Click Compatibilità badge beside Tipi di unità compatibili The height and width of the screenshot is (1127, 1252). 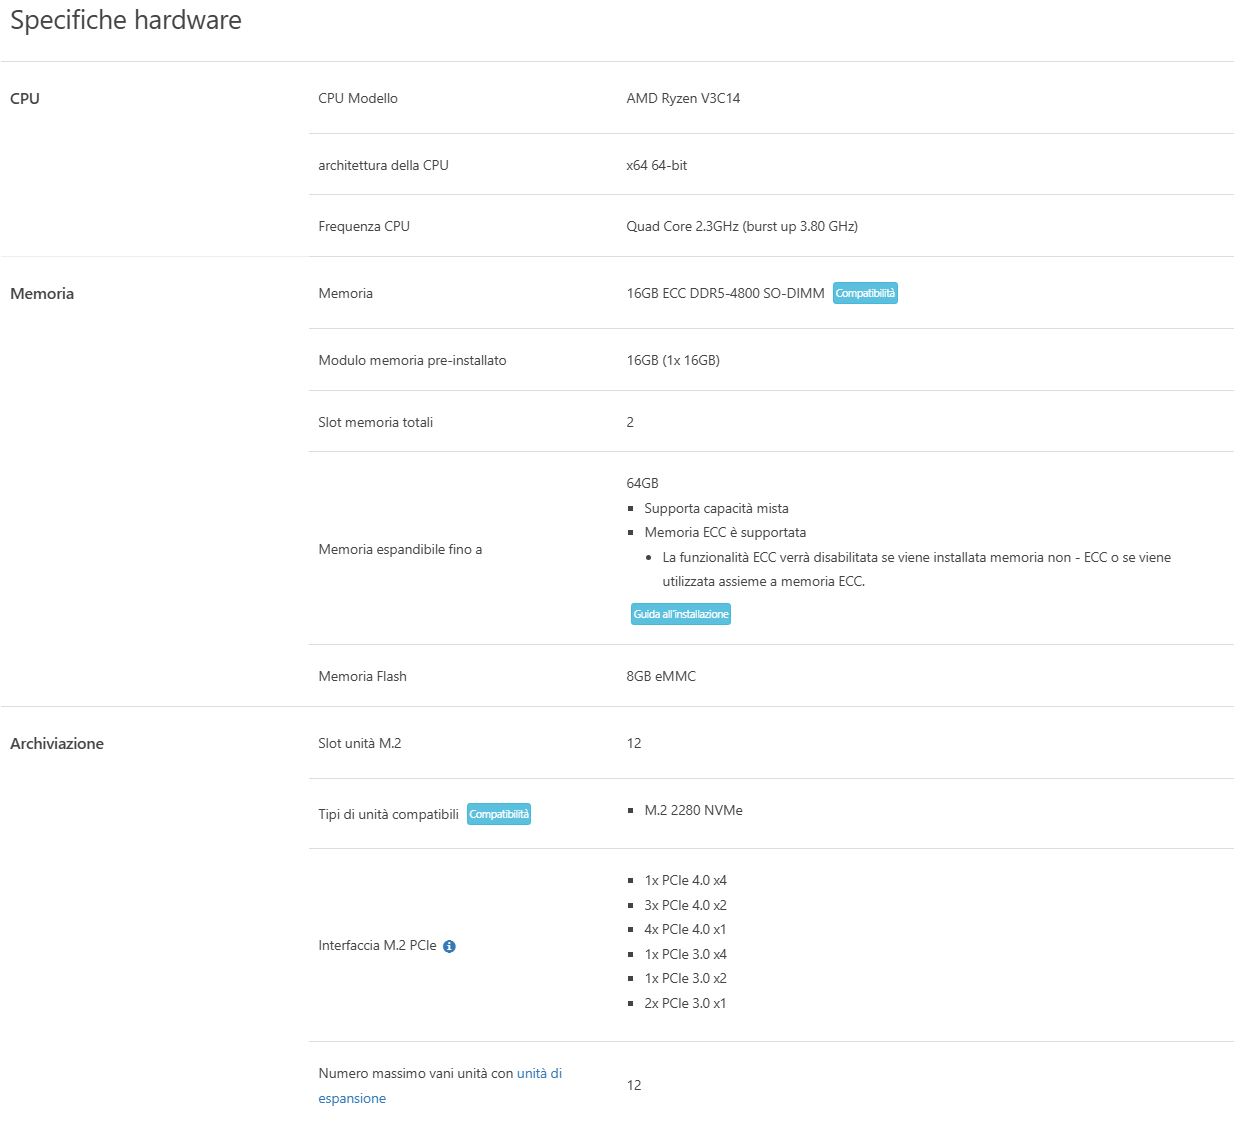499,814
